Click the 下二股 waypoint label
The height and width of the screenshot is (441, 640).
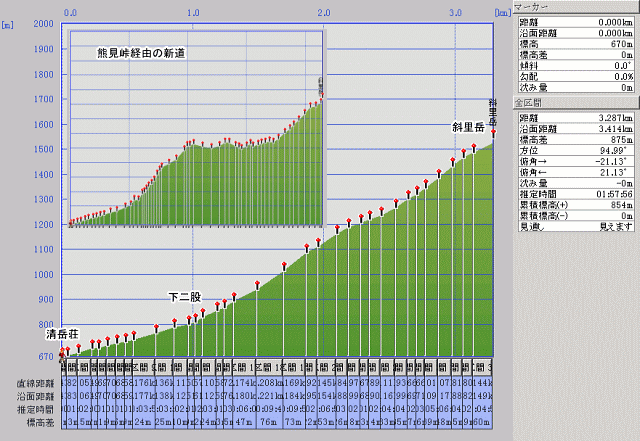pos(185,298)
